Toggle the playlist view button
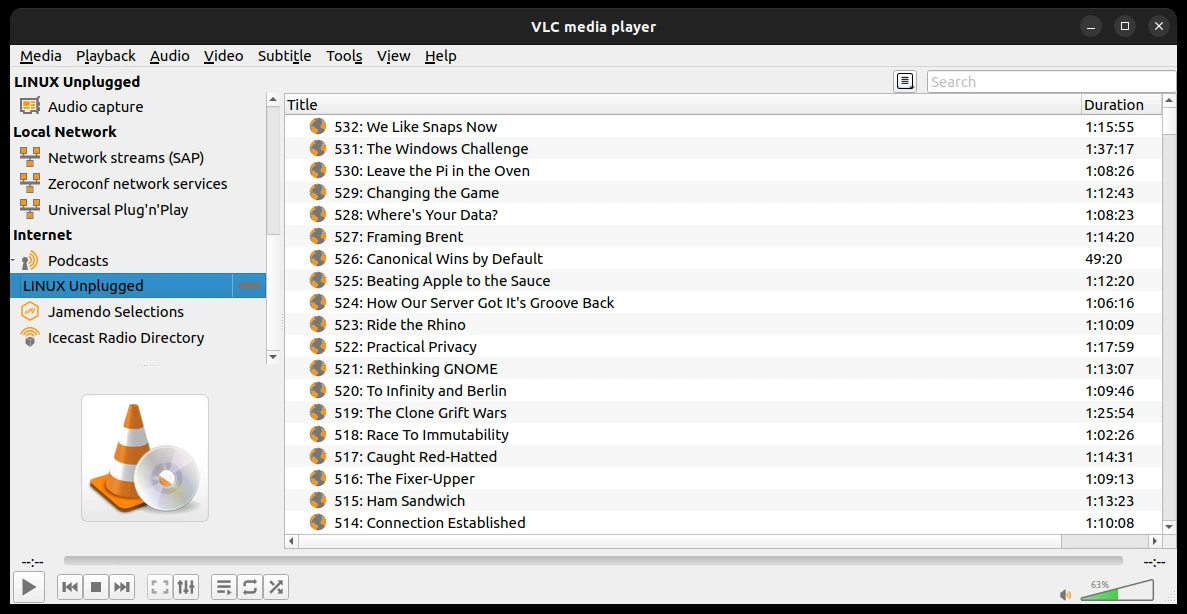Screen dimensions: 1187x614 tap(224, 587)
